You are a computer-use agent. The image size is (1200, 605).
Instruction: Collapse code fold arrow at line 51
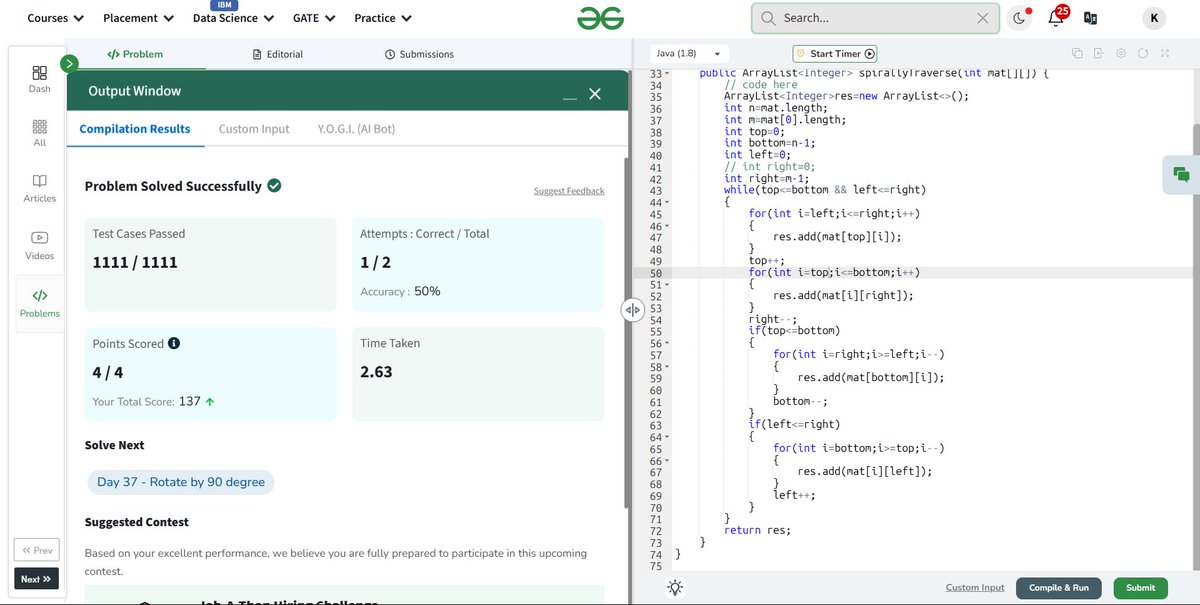tap(667, 285)
